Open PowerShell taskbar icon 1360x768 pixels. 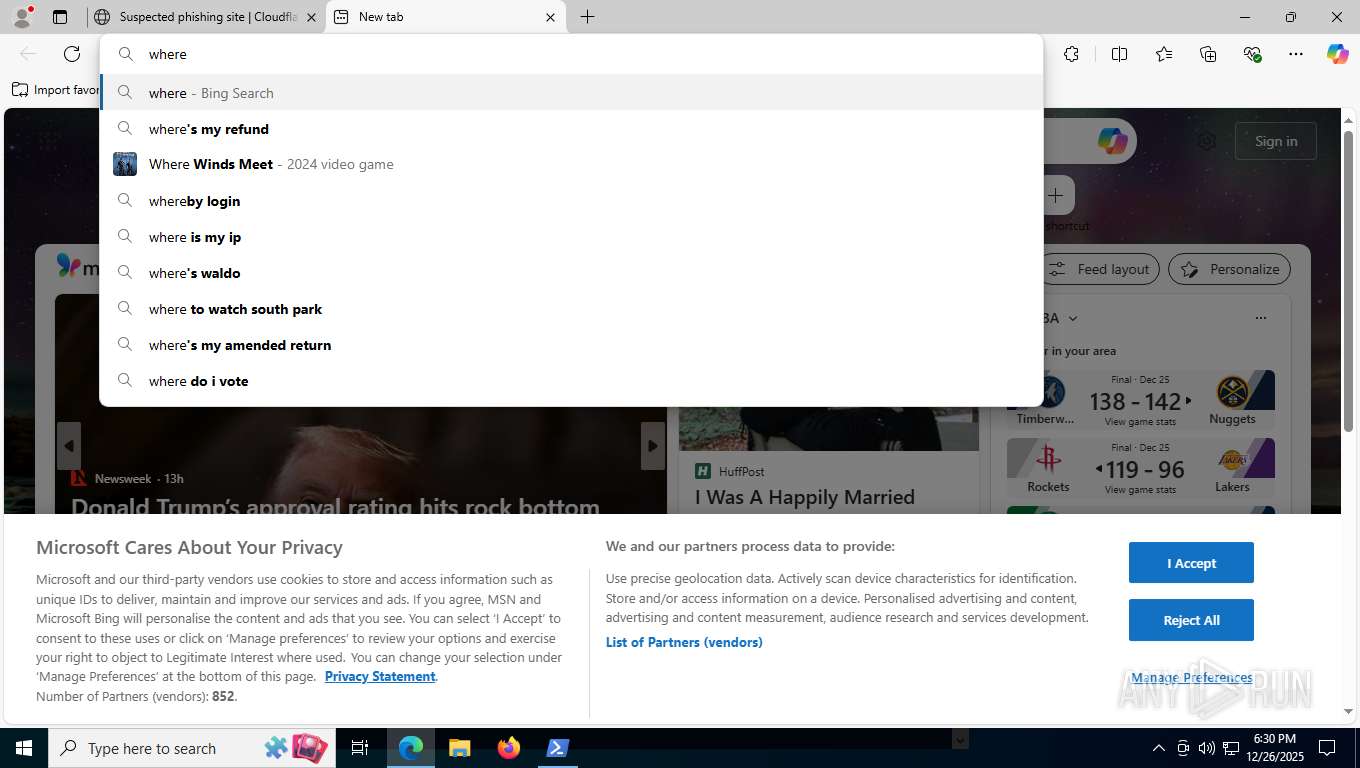557,748
